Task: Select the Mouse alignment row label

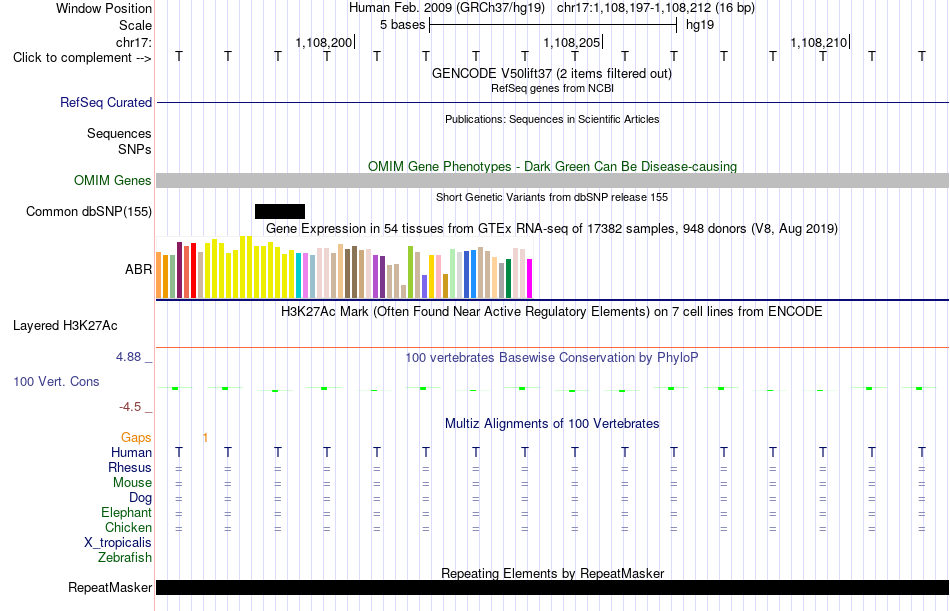Action: (132, 482)
